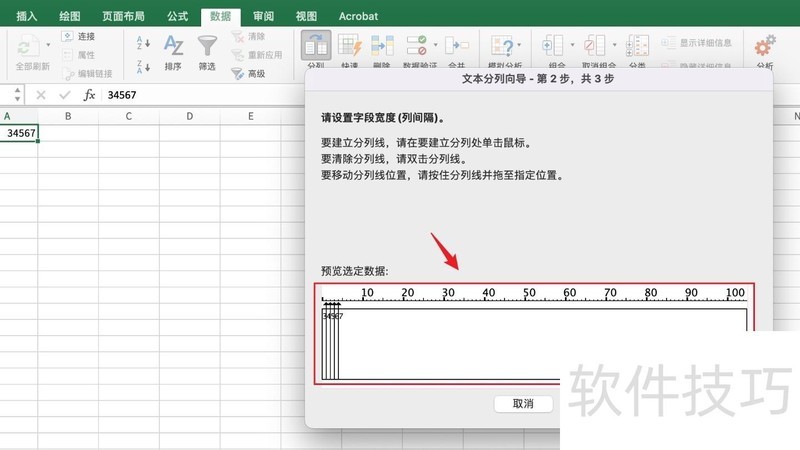The image size is (800, 450).
Task: Click the Data Validation (数据验证) icon
Action: pos(416,46)
